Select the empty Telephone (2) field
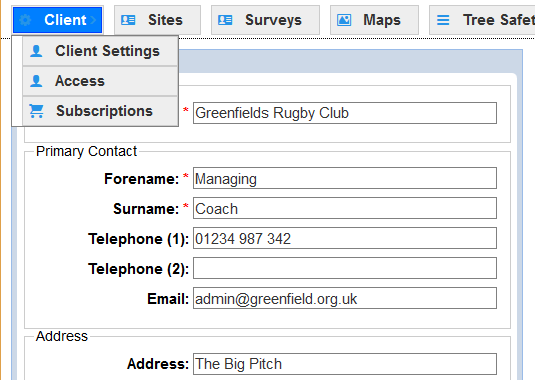Image resolution: width=535 pixels, height=380 pixels. (x=345, y=268)
